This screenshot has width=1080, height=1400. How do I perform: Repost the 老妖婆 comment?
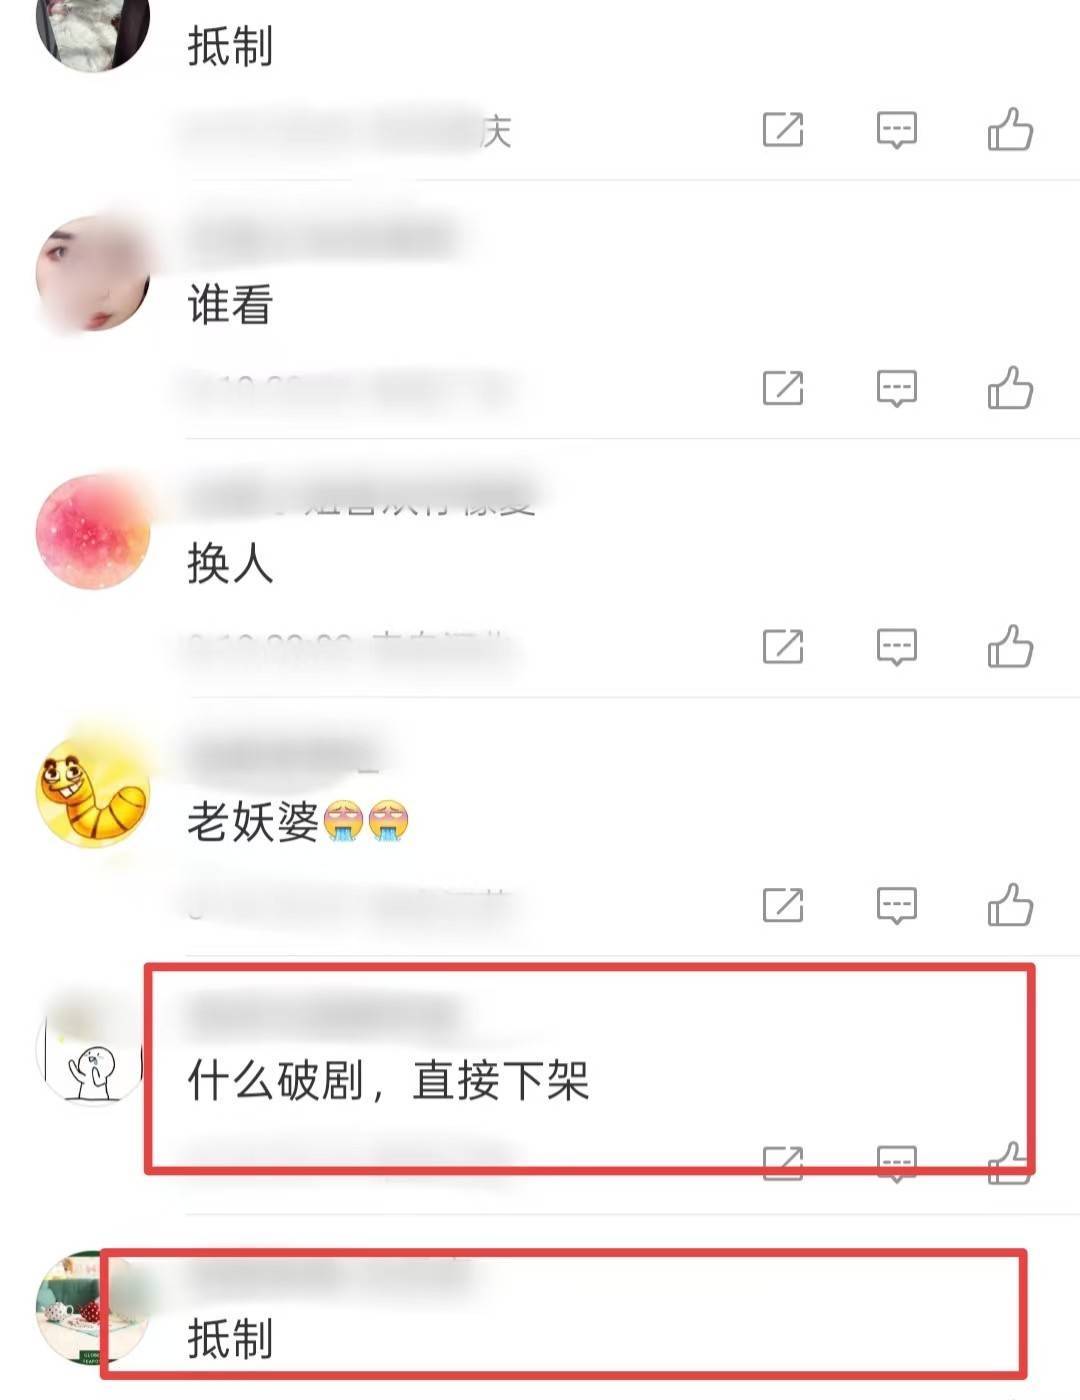click(x=783, y=905)
